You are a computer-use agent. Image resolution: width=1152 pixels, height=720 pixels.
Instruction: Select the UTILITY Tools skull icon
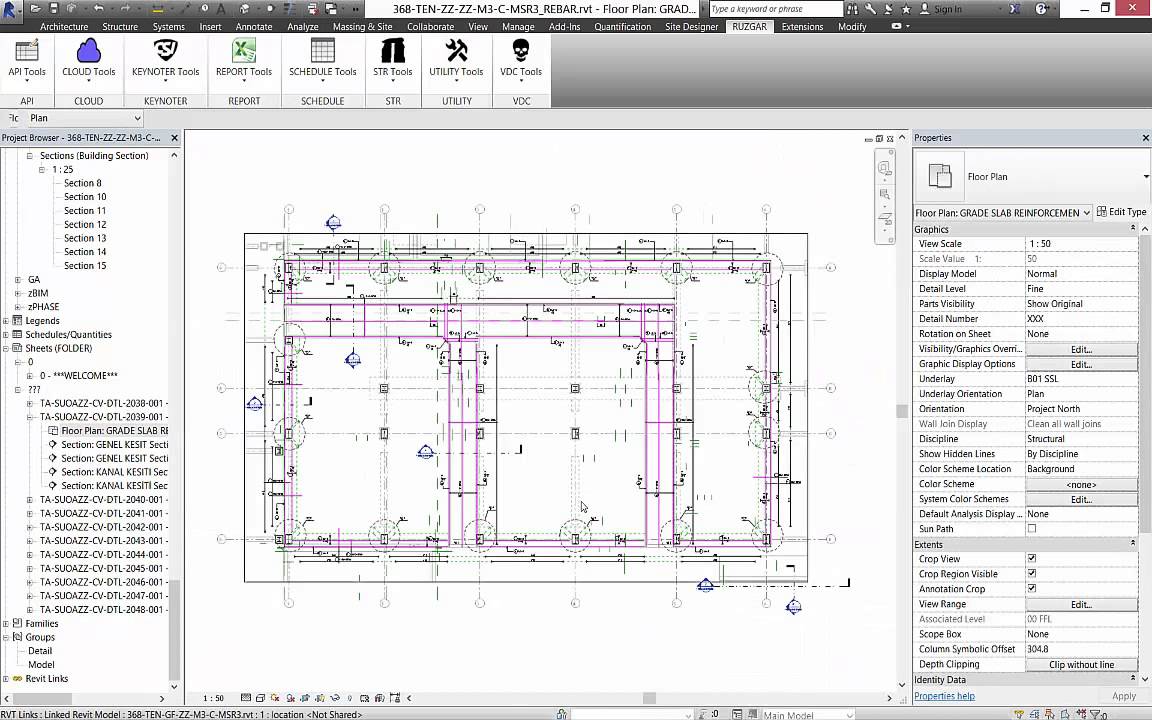click(456, 62)
